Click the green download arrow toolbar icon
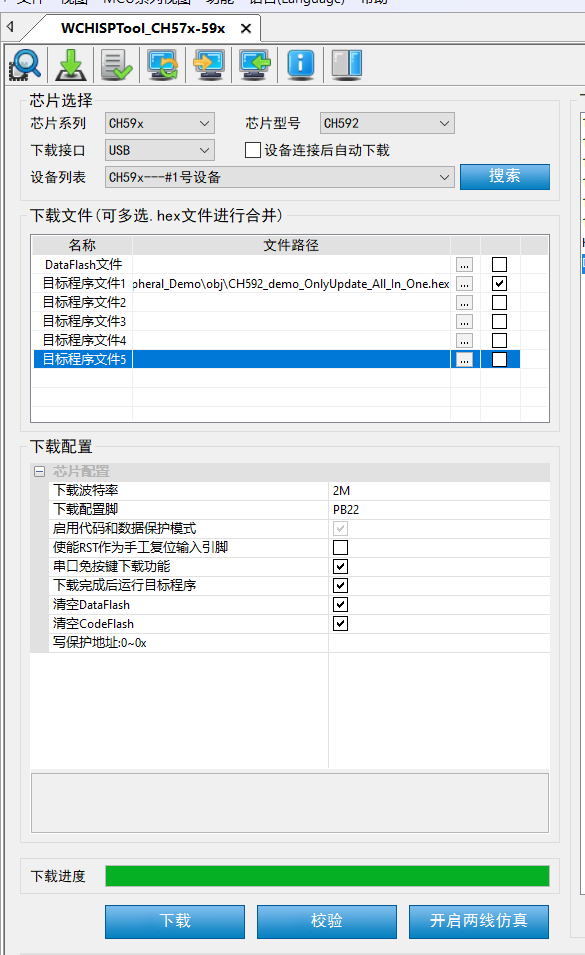 tap(71, 65)
